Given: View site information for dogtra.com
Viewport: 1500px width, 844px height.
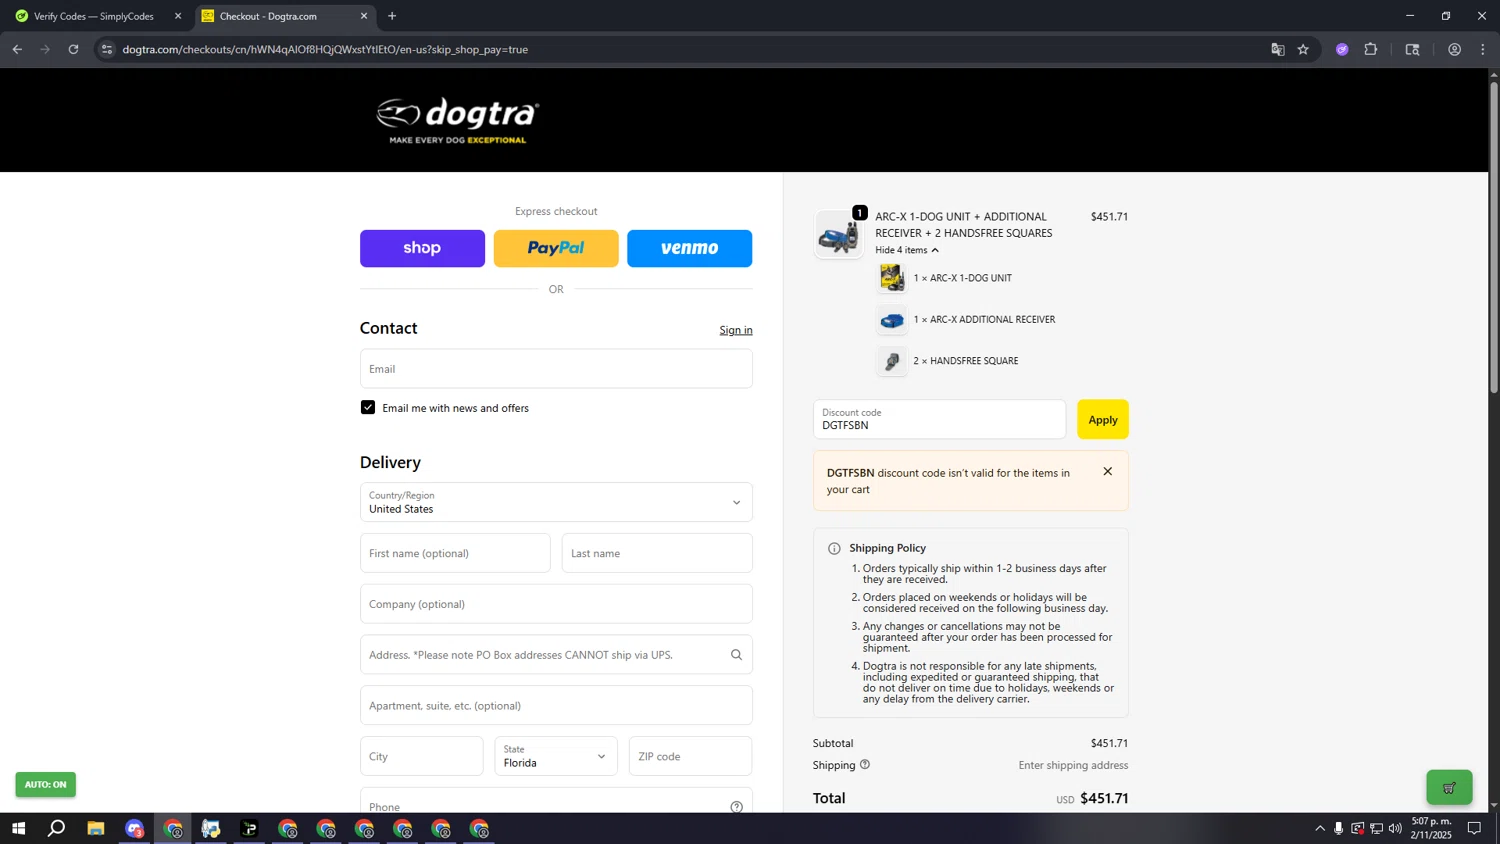Looking at the screenshot, I should (x=107, y=49).
